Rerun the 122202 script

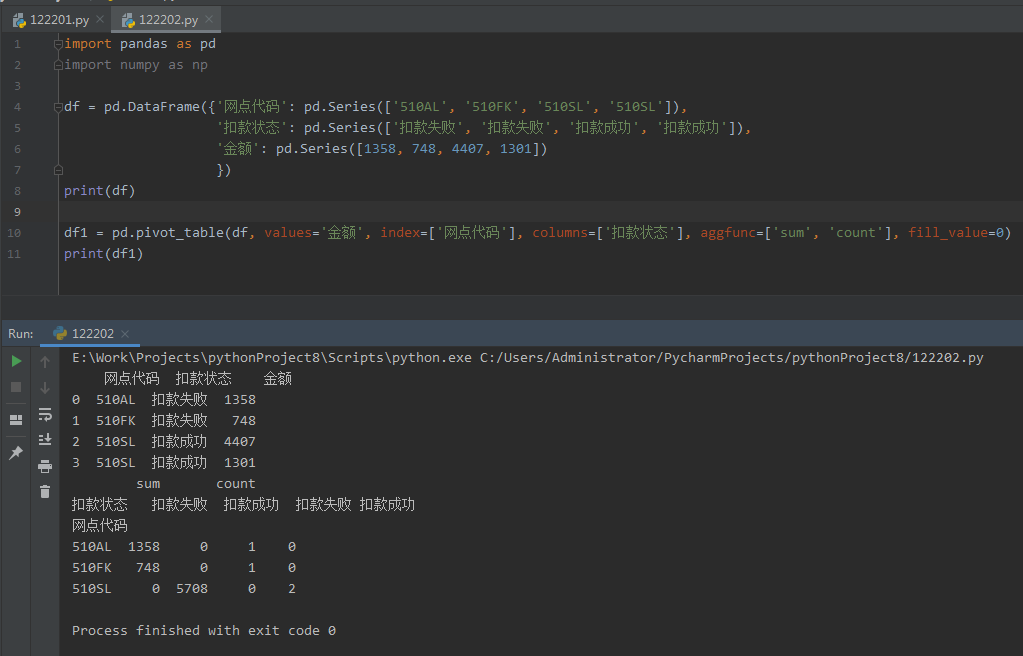point(16,361)
